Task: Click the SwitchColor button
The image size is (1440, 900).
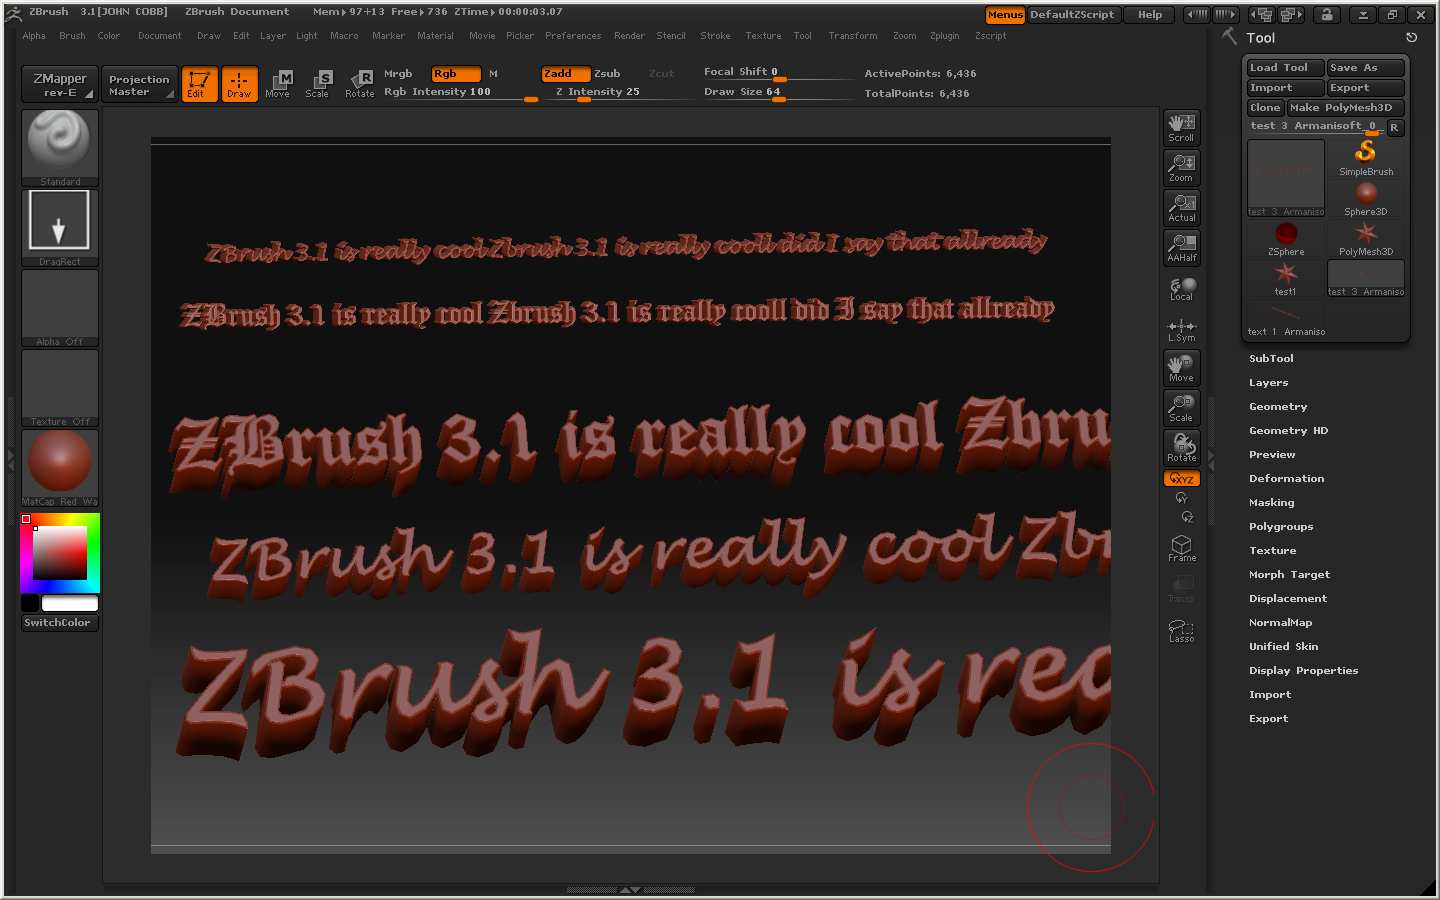Action: pyautogui.click(x=60, y=623)
